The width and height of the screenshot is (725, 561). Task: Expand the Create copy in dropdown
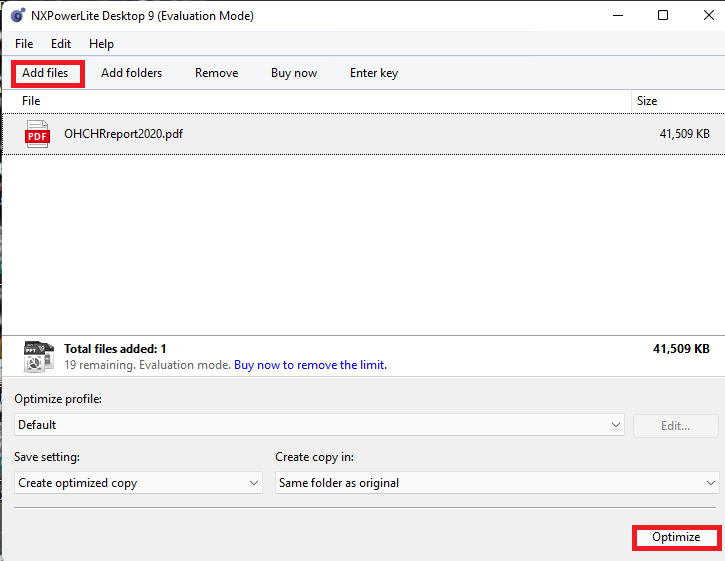(x=497, y=483)
